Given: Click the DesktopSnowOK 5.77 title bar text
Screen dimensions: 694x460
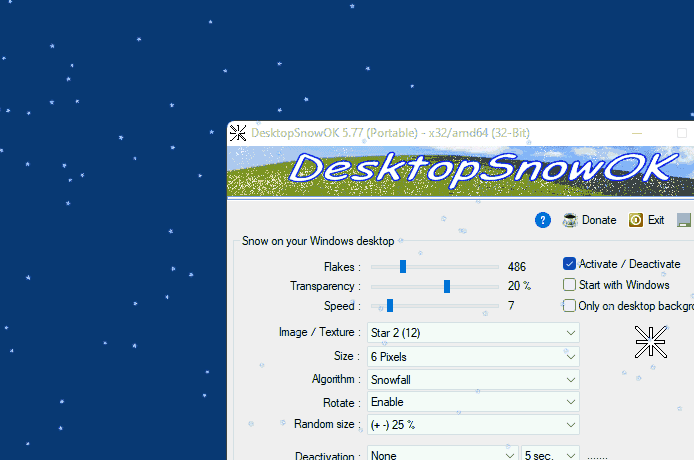Looking at the screenshot, I should (390, 133).
